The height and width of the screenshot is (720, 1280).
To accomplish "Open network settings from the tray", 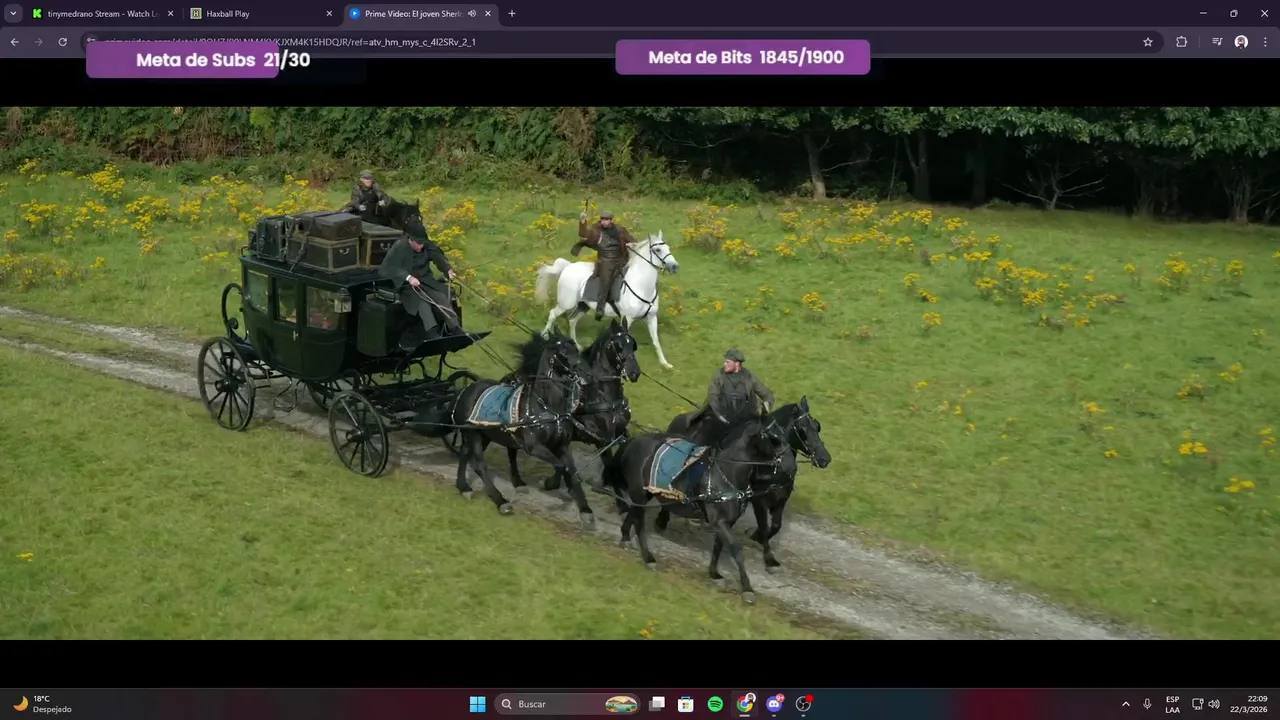I will point(1197,704).
